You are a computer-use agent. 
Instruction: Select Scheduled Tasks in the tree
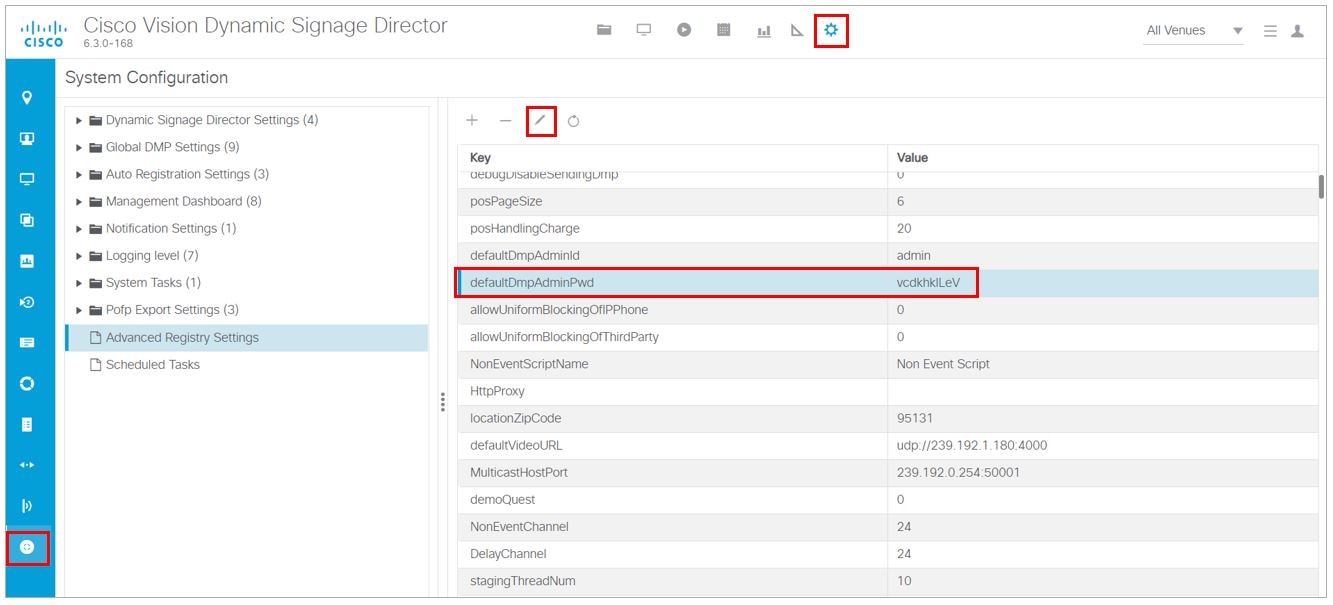pos(152,365)
